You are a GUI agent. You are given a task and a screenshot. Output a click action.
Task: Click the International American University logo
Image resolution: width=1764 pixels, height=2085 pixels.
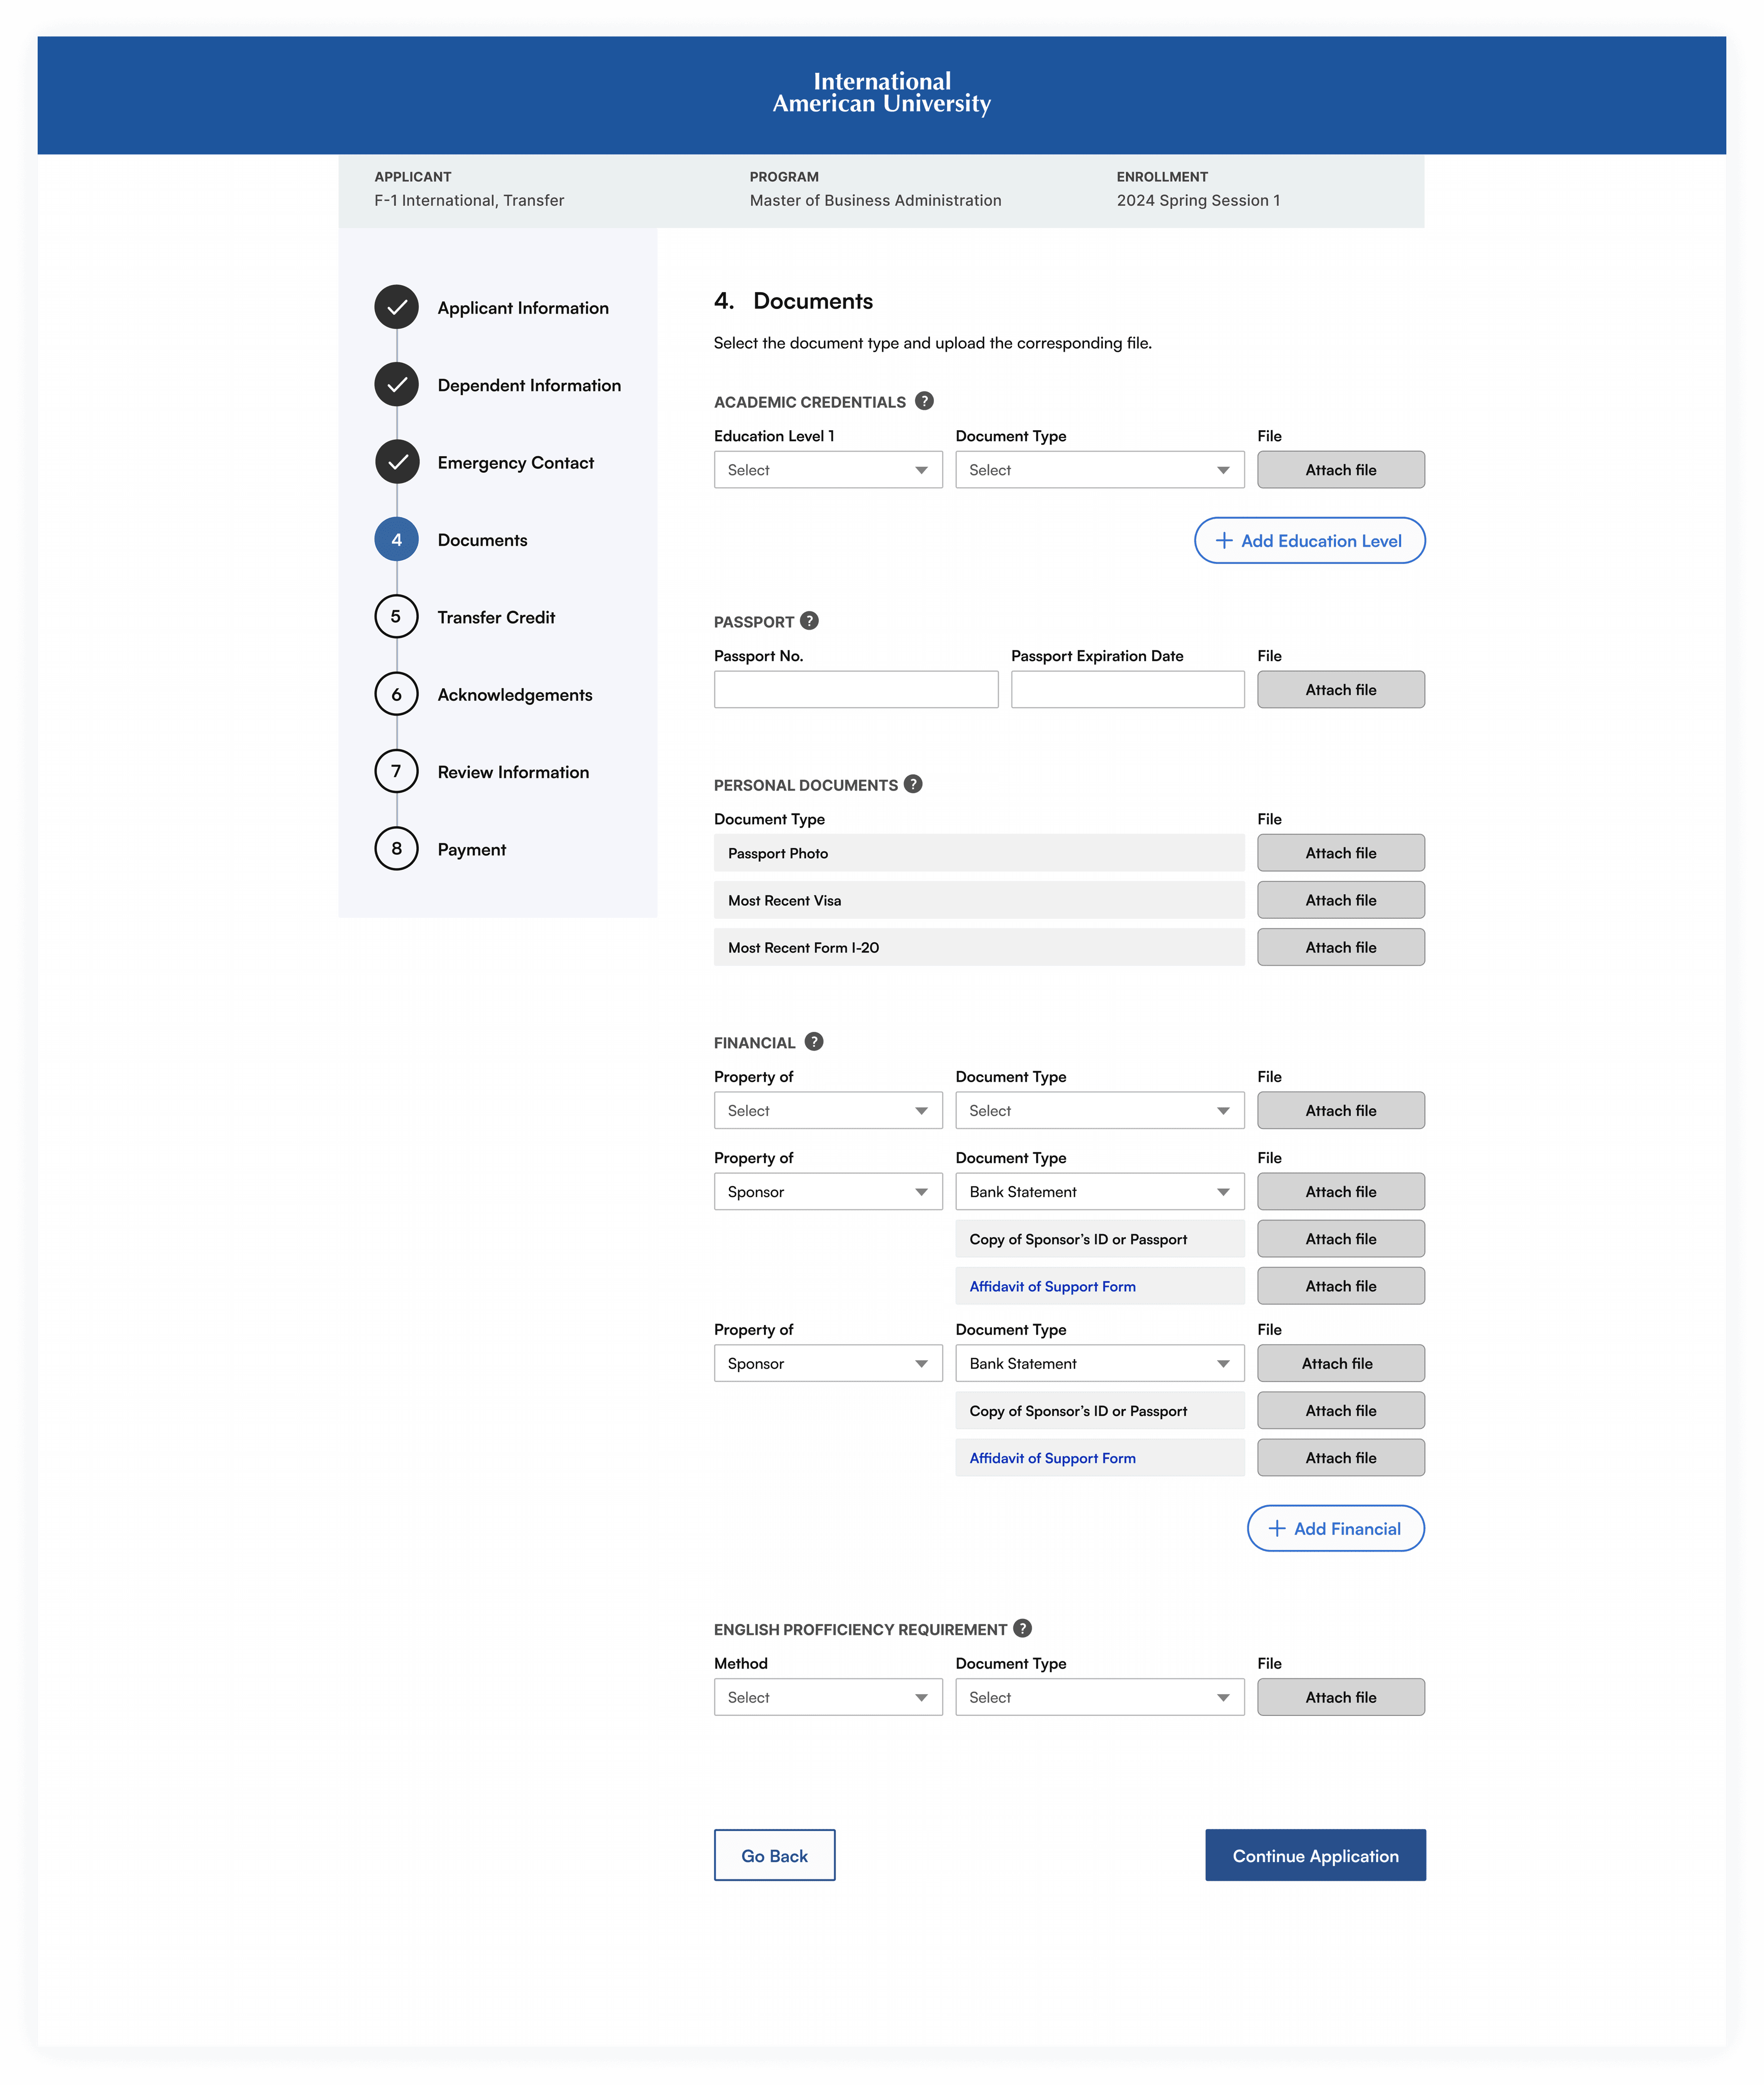click(882, 93)
